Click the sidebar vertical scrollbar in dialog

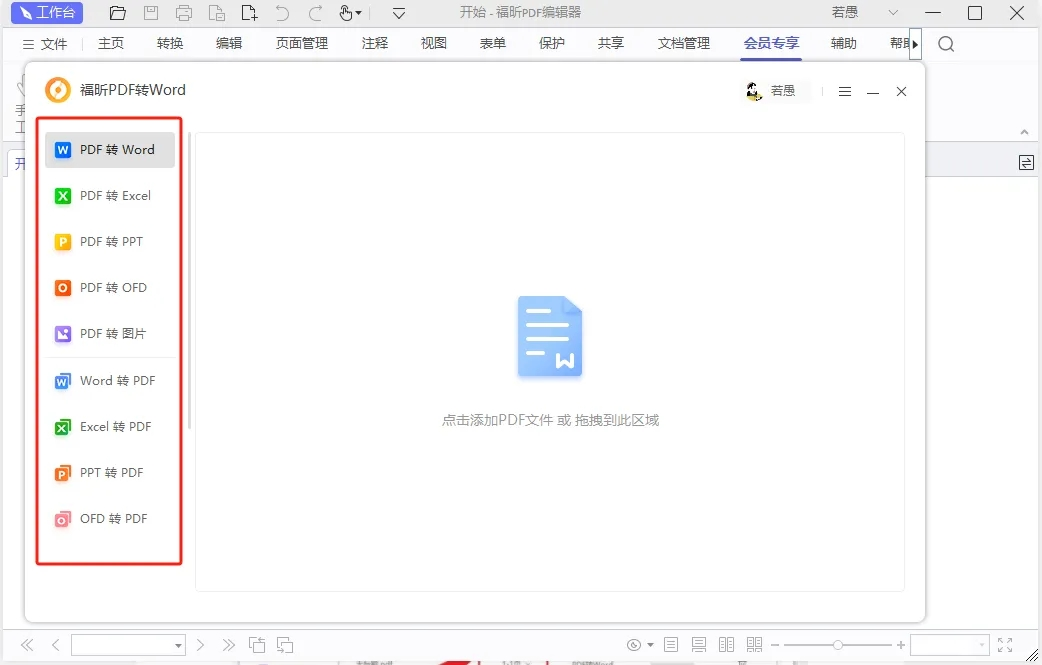189,281
